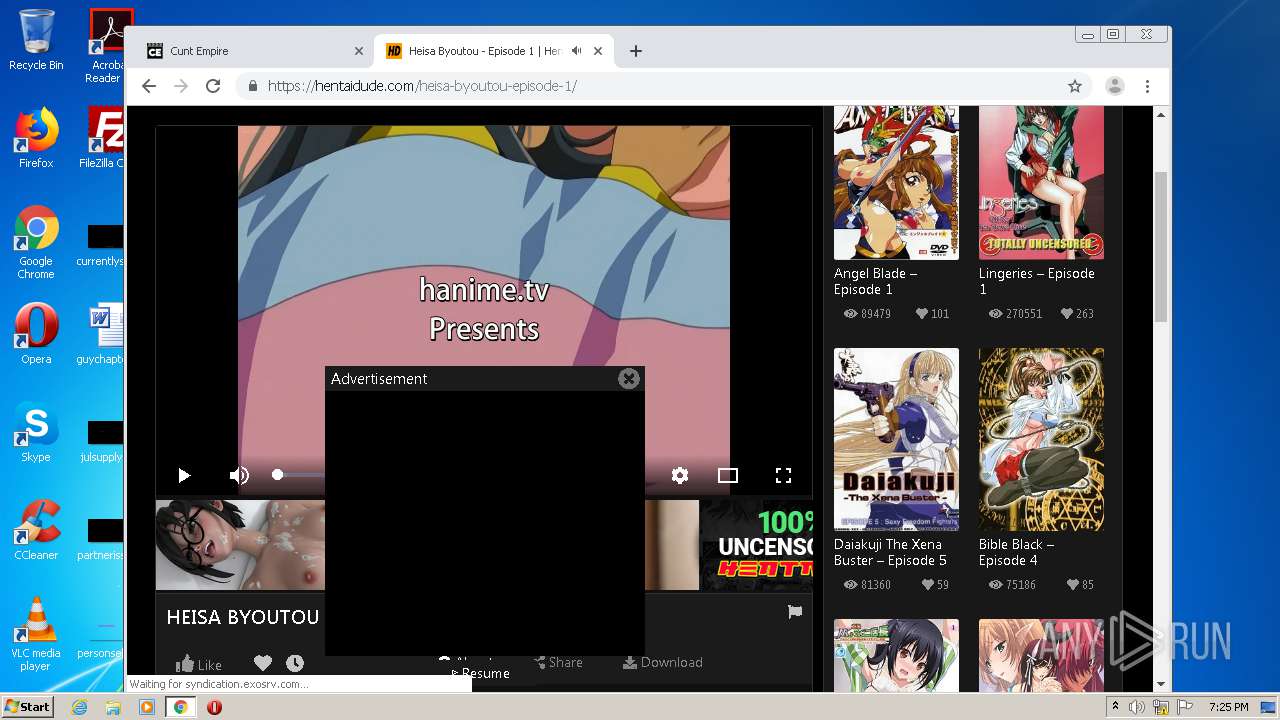The image size is (1280, 720).
Task: Close the first browser tab
Action: pos(359,51)
